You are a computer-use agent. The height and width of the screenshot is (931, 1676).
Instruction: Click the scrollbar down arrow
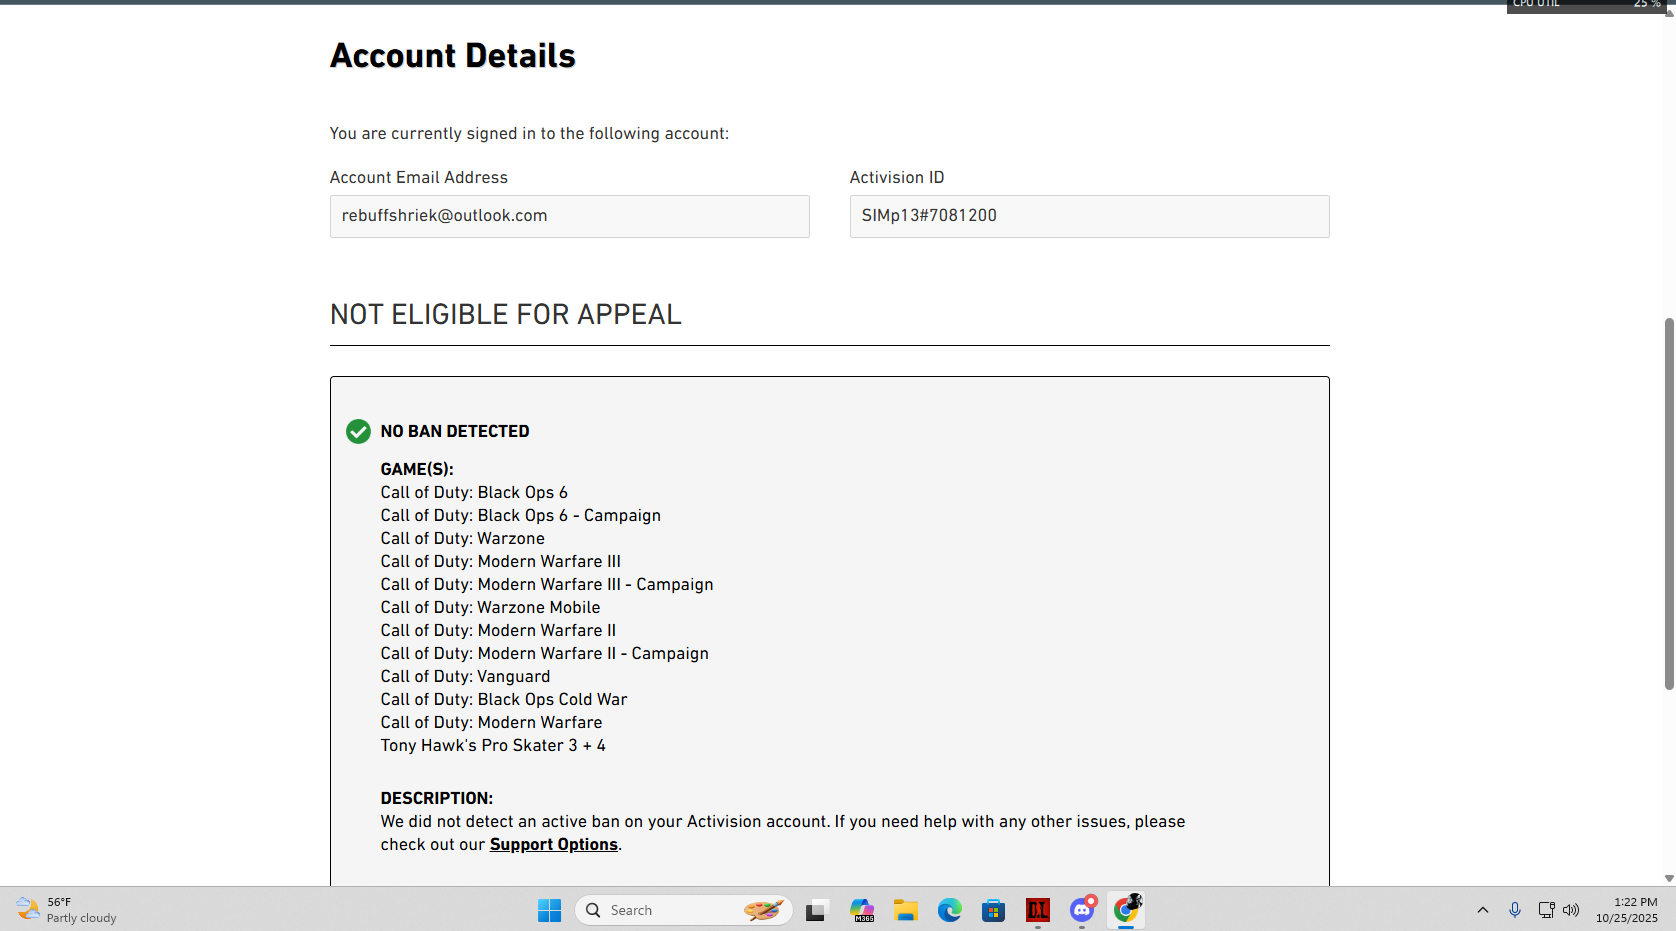pos(1669,878)
